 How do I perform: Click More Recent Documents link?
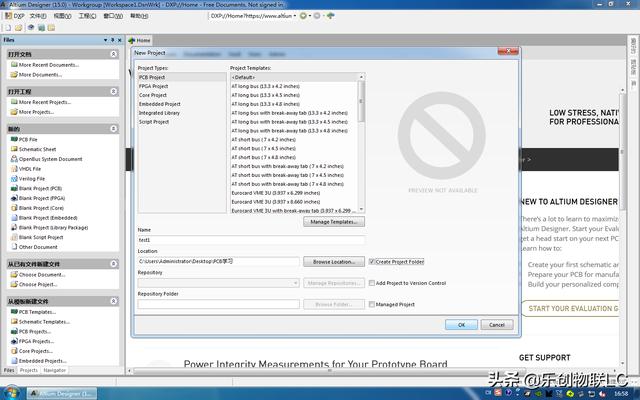pyautogui.click(x=49, y=65)
